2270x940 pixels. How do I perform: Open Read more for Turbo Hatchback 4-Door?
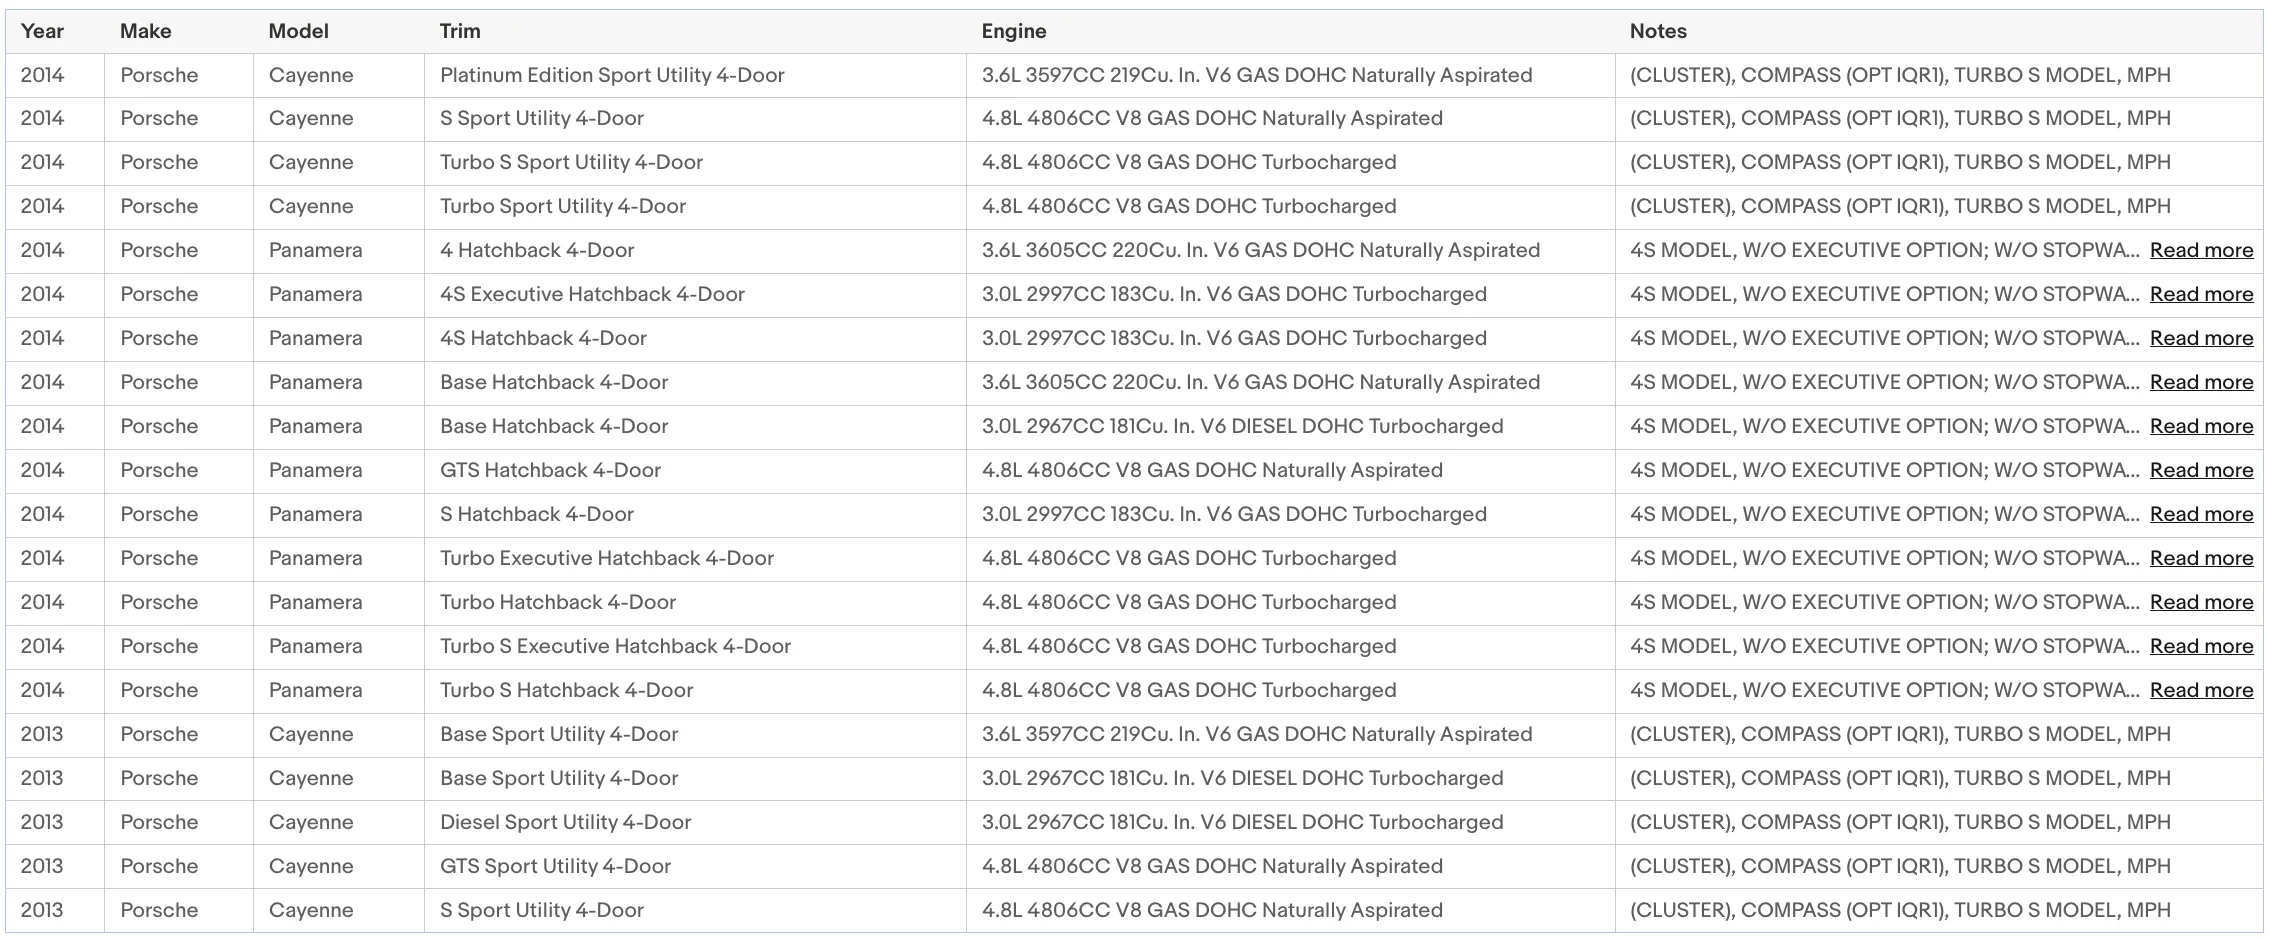[x=2201, y=602]
